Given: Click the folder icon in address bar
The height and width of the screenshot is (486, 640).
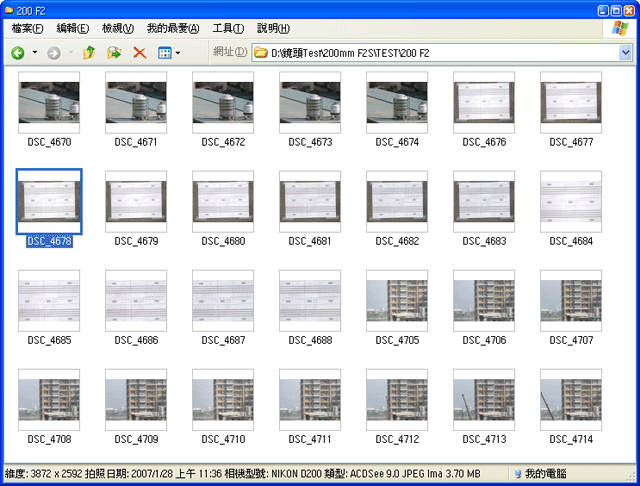Looking at the screenshot, I should coord(260,53).
